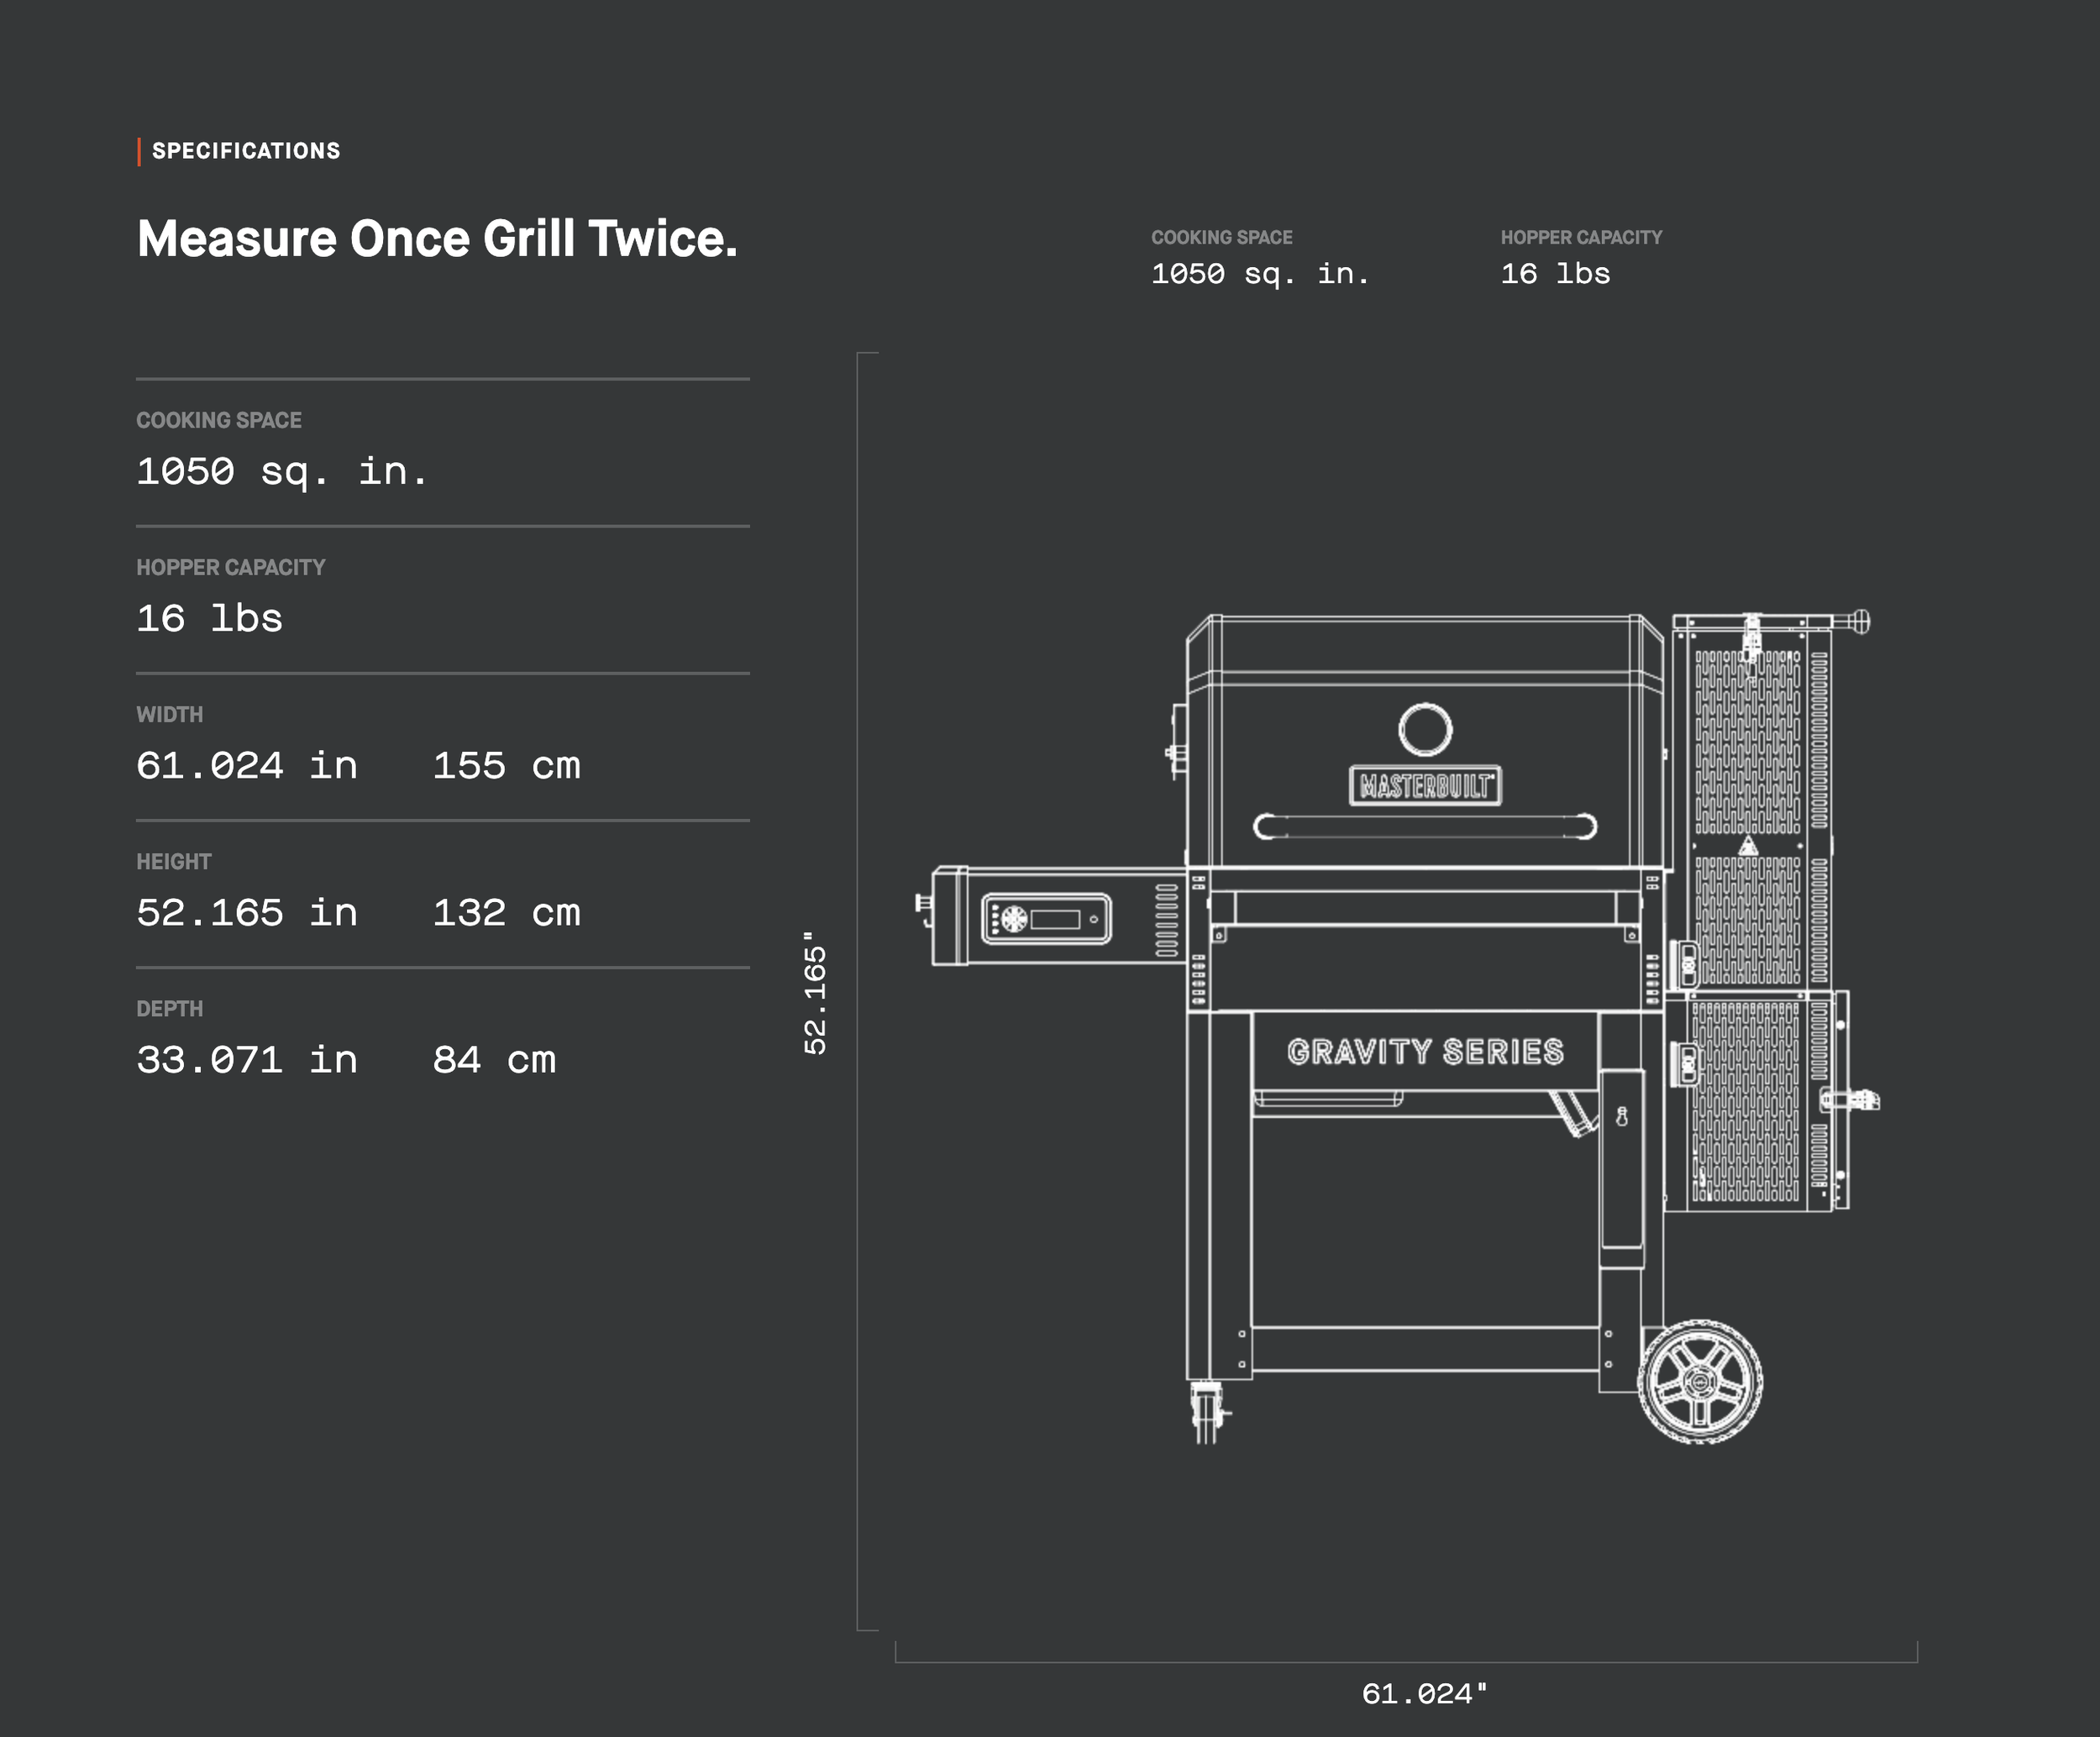
Task: Click the top-right HOPPER CAPACITY label
Action: tap(1581, 237)
